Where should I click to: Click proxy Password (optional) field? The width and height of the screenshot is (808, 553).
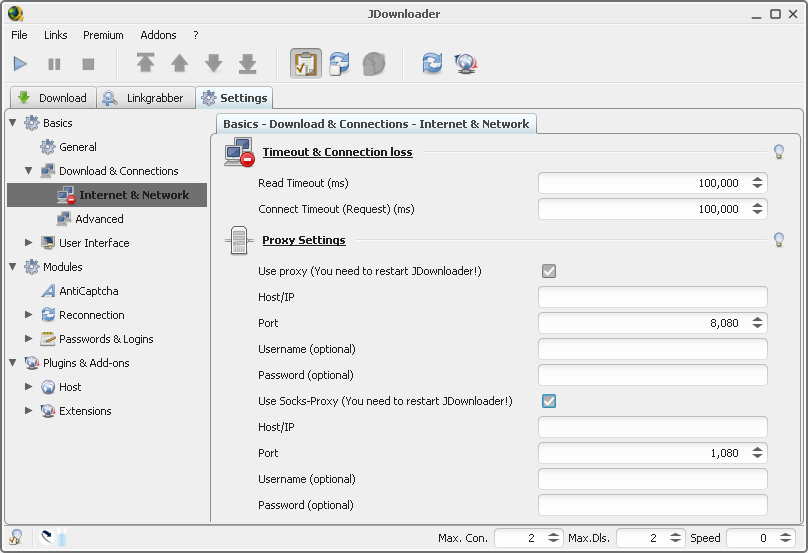tap(652, 375)
